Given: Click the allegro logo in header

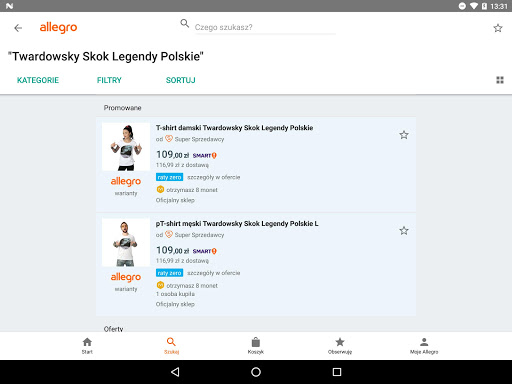Looking at the screenshot, I should pos(58,28).
